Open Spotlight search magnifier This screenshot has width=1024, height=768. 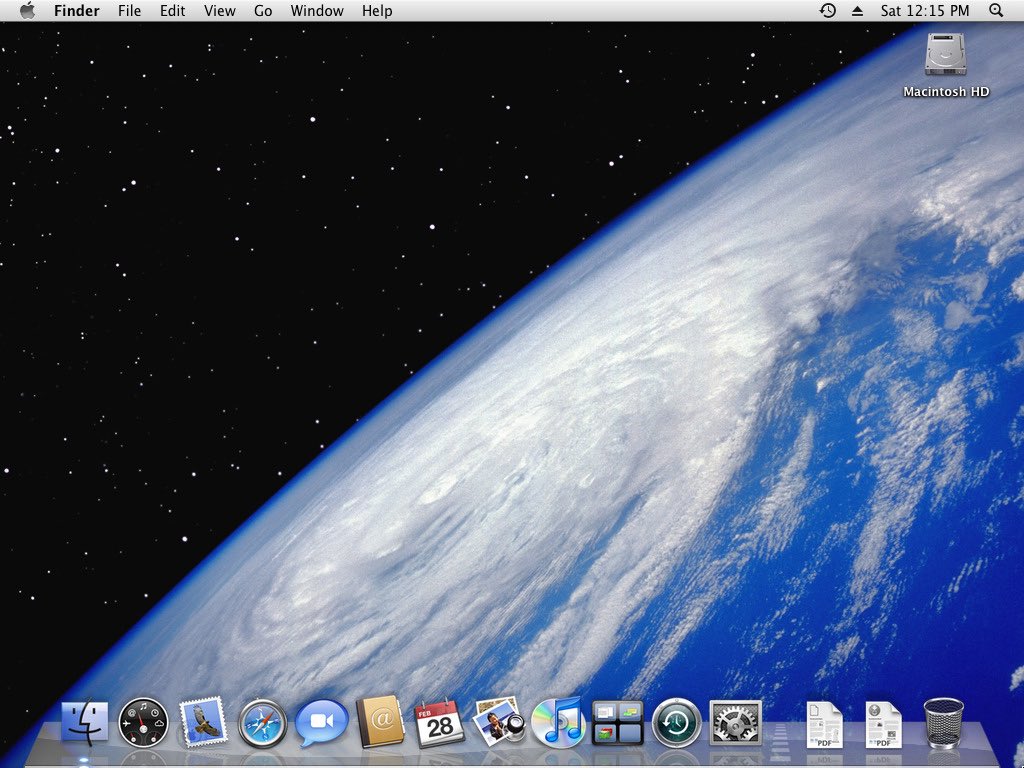(996, 10)
